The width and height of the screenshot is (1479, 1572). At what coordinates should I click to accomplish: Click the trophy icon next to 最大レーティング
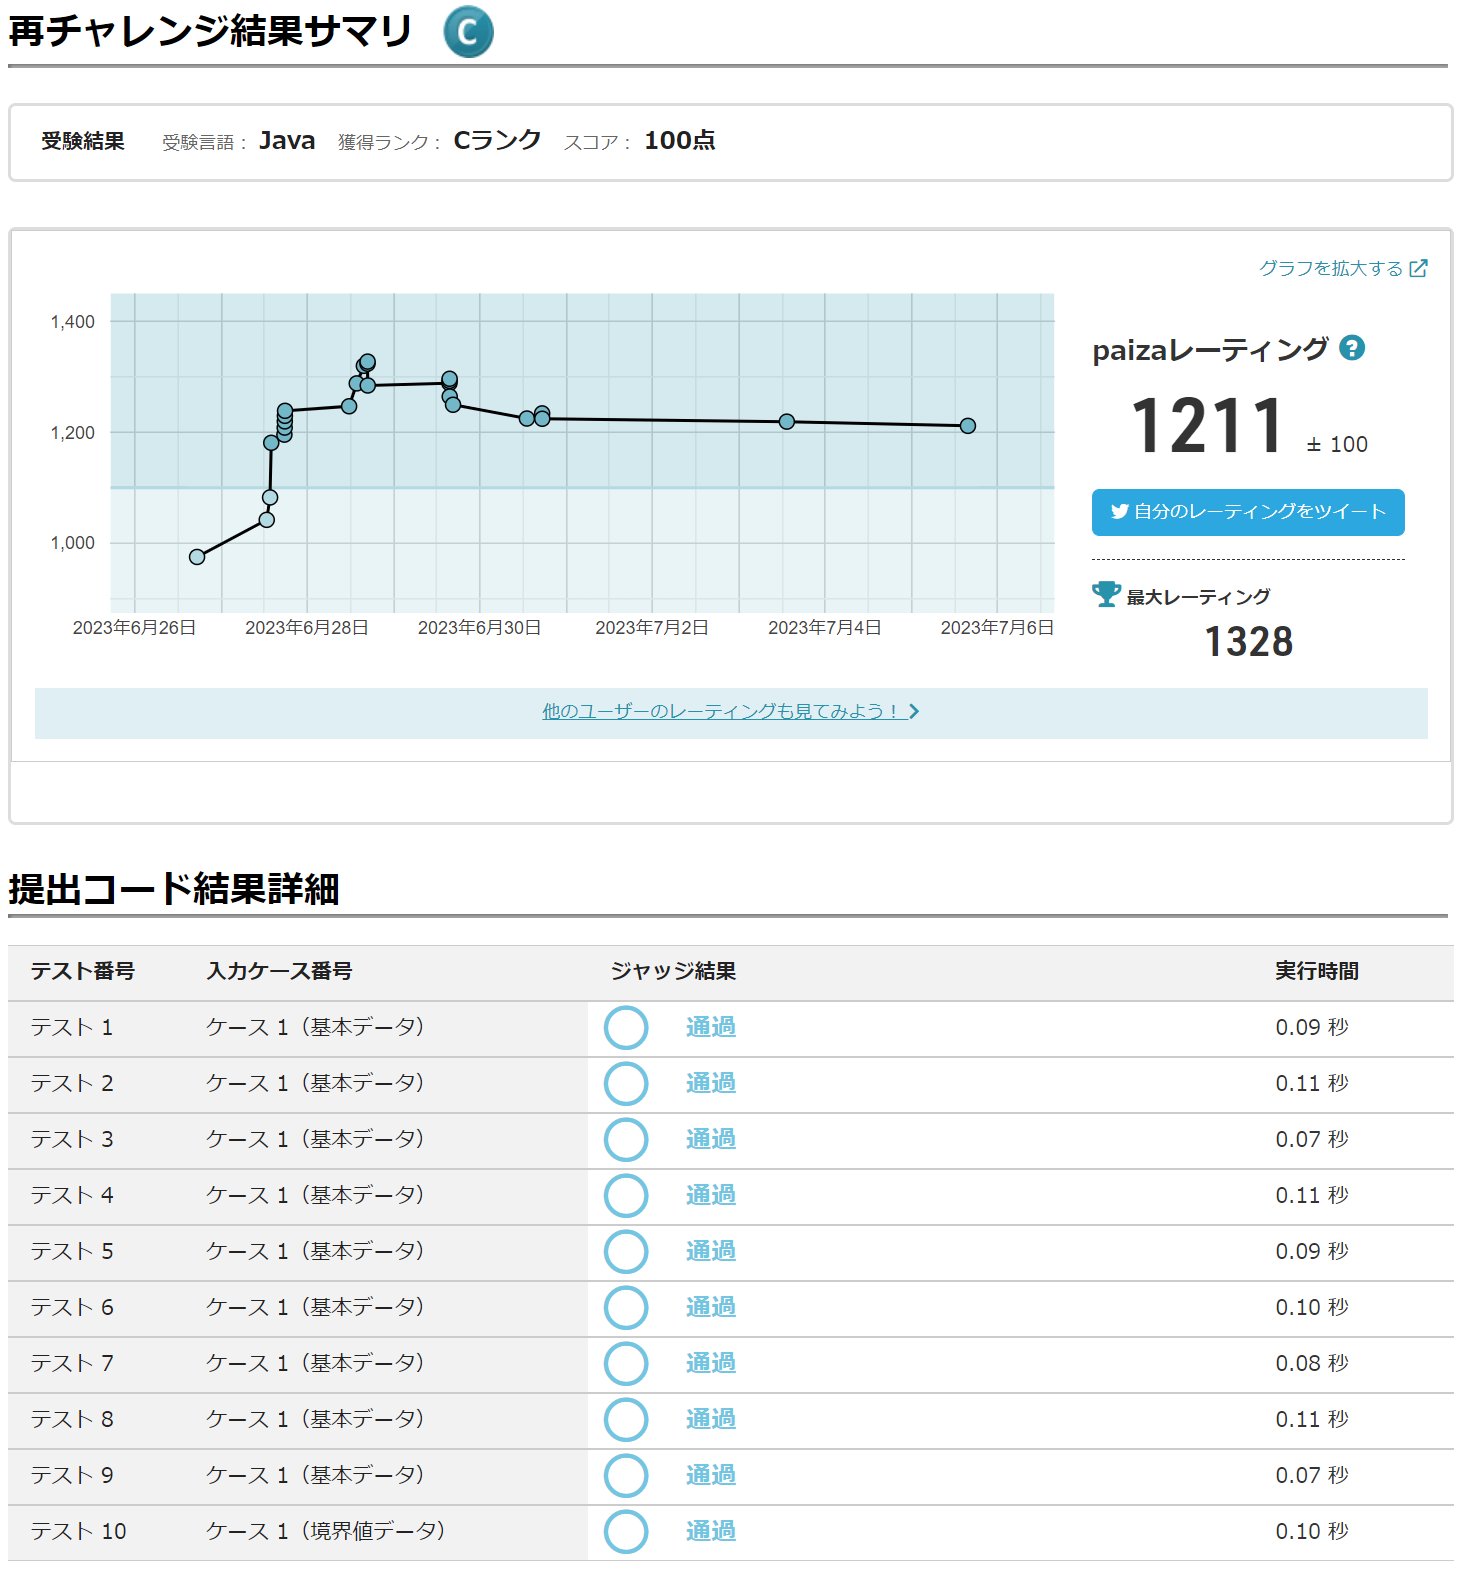coord(1106,595)
